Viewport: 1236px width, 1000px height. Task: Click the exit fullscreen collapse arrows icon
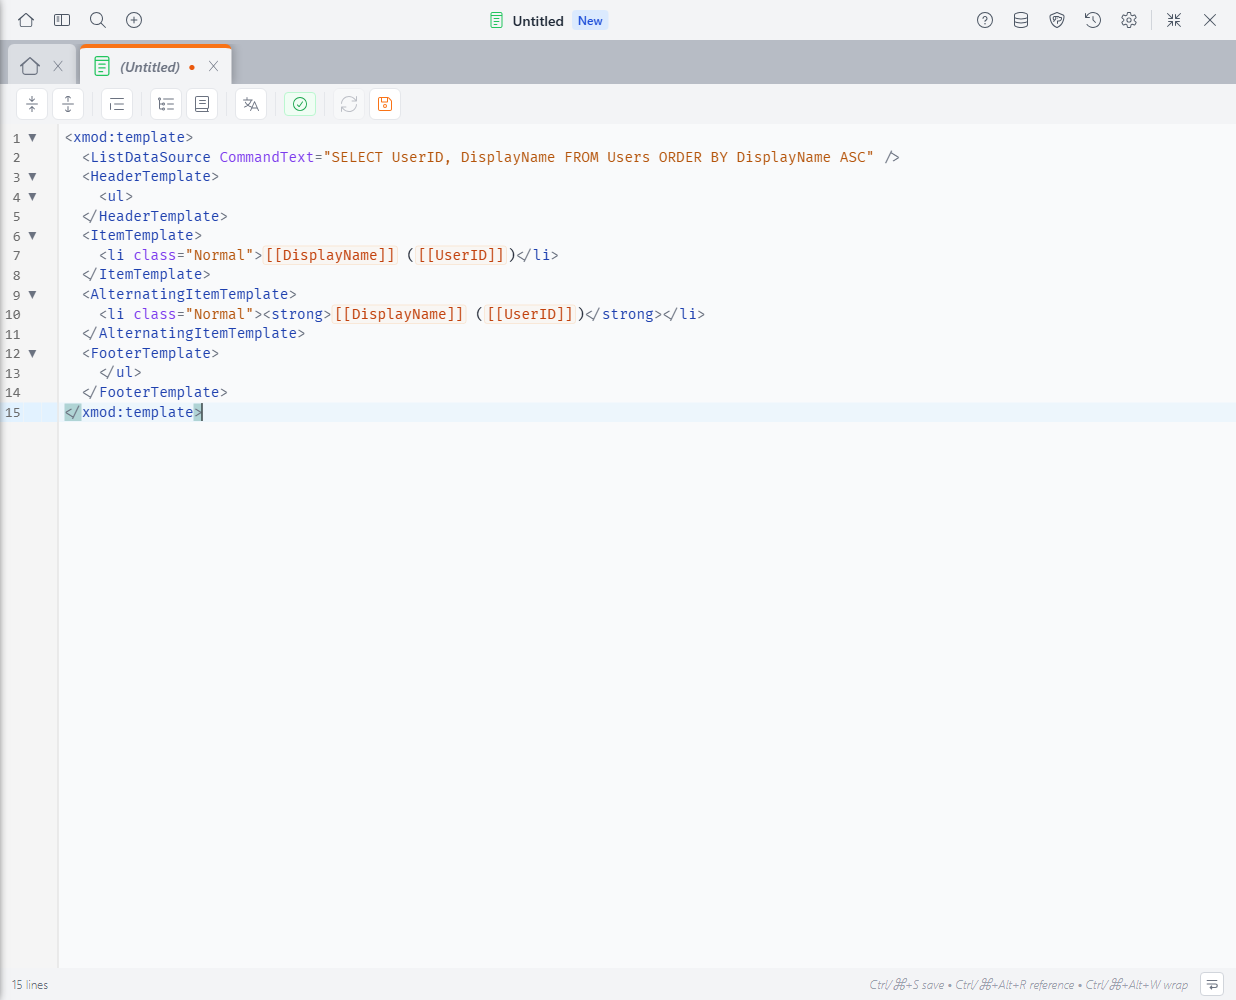1174,20
